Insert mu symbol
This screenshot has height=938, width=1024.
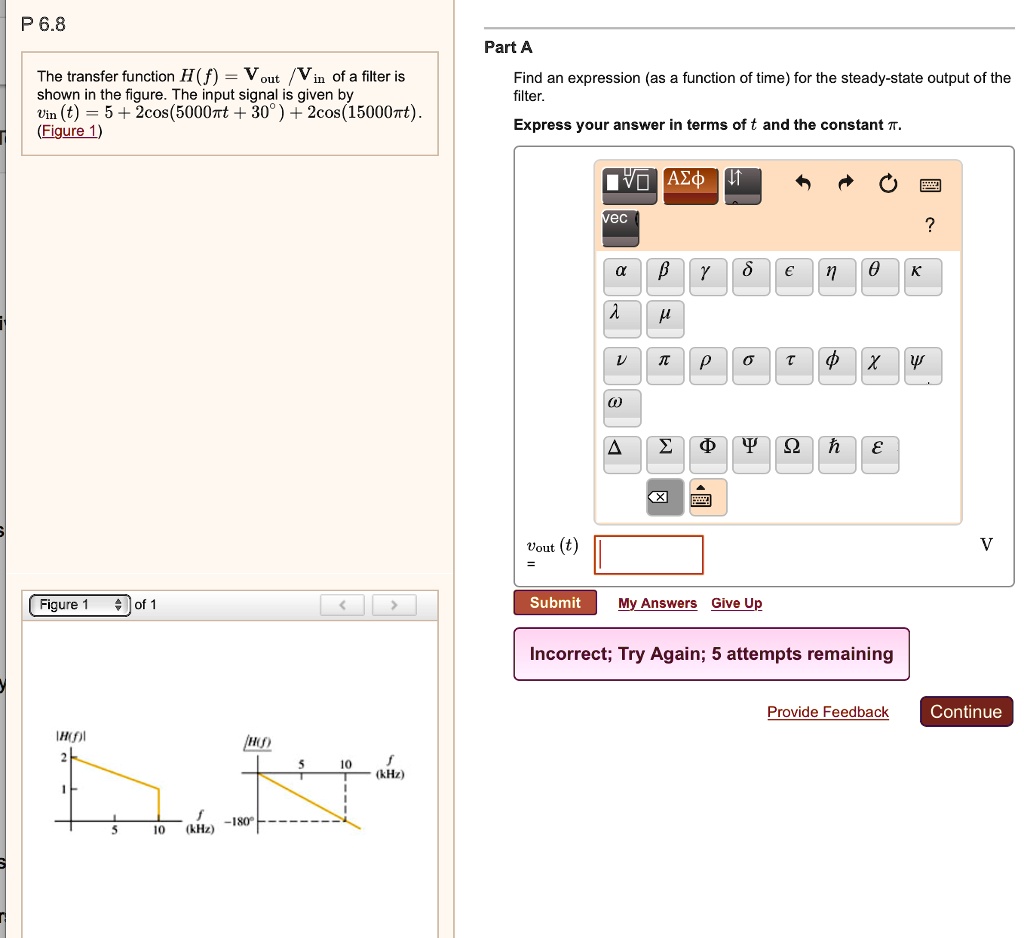[665, 319]
